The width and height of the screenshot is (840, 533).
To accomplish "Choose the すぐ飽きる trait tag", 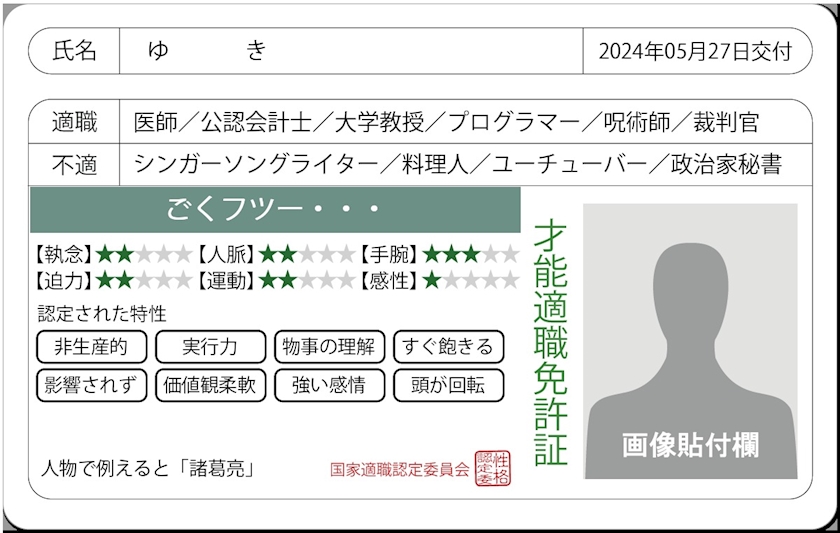I will pos(448,347).
